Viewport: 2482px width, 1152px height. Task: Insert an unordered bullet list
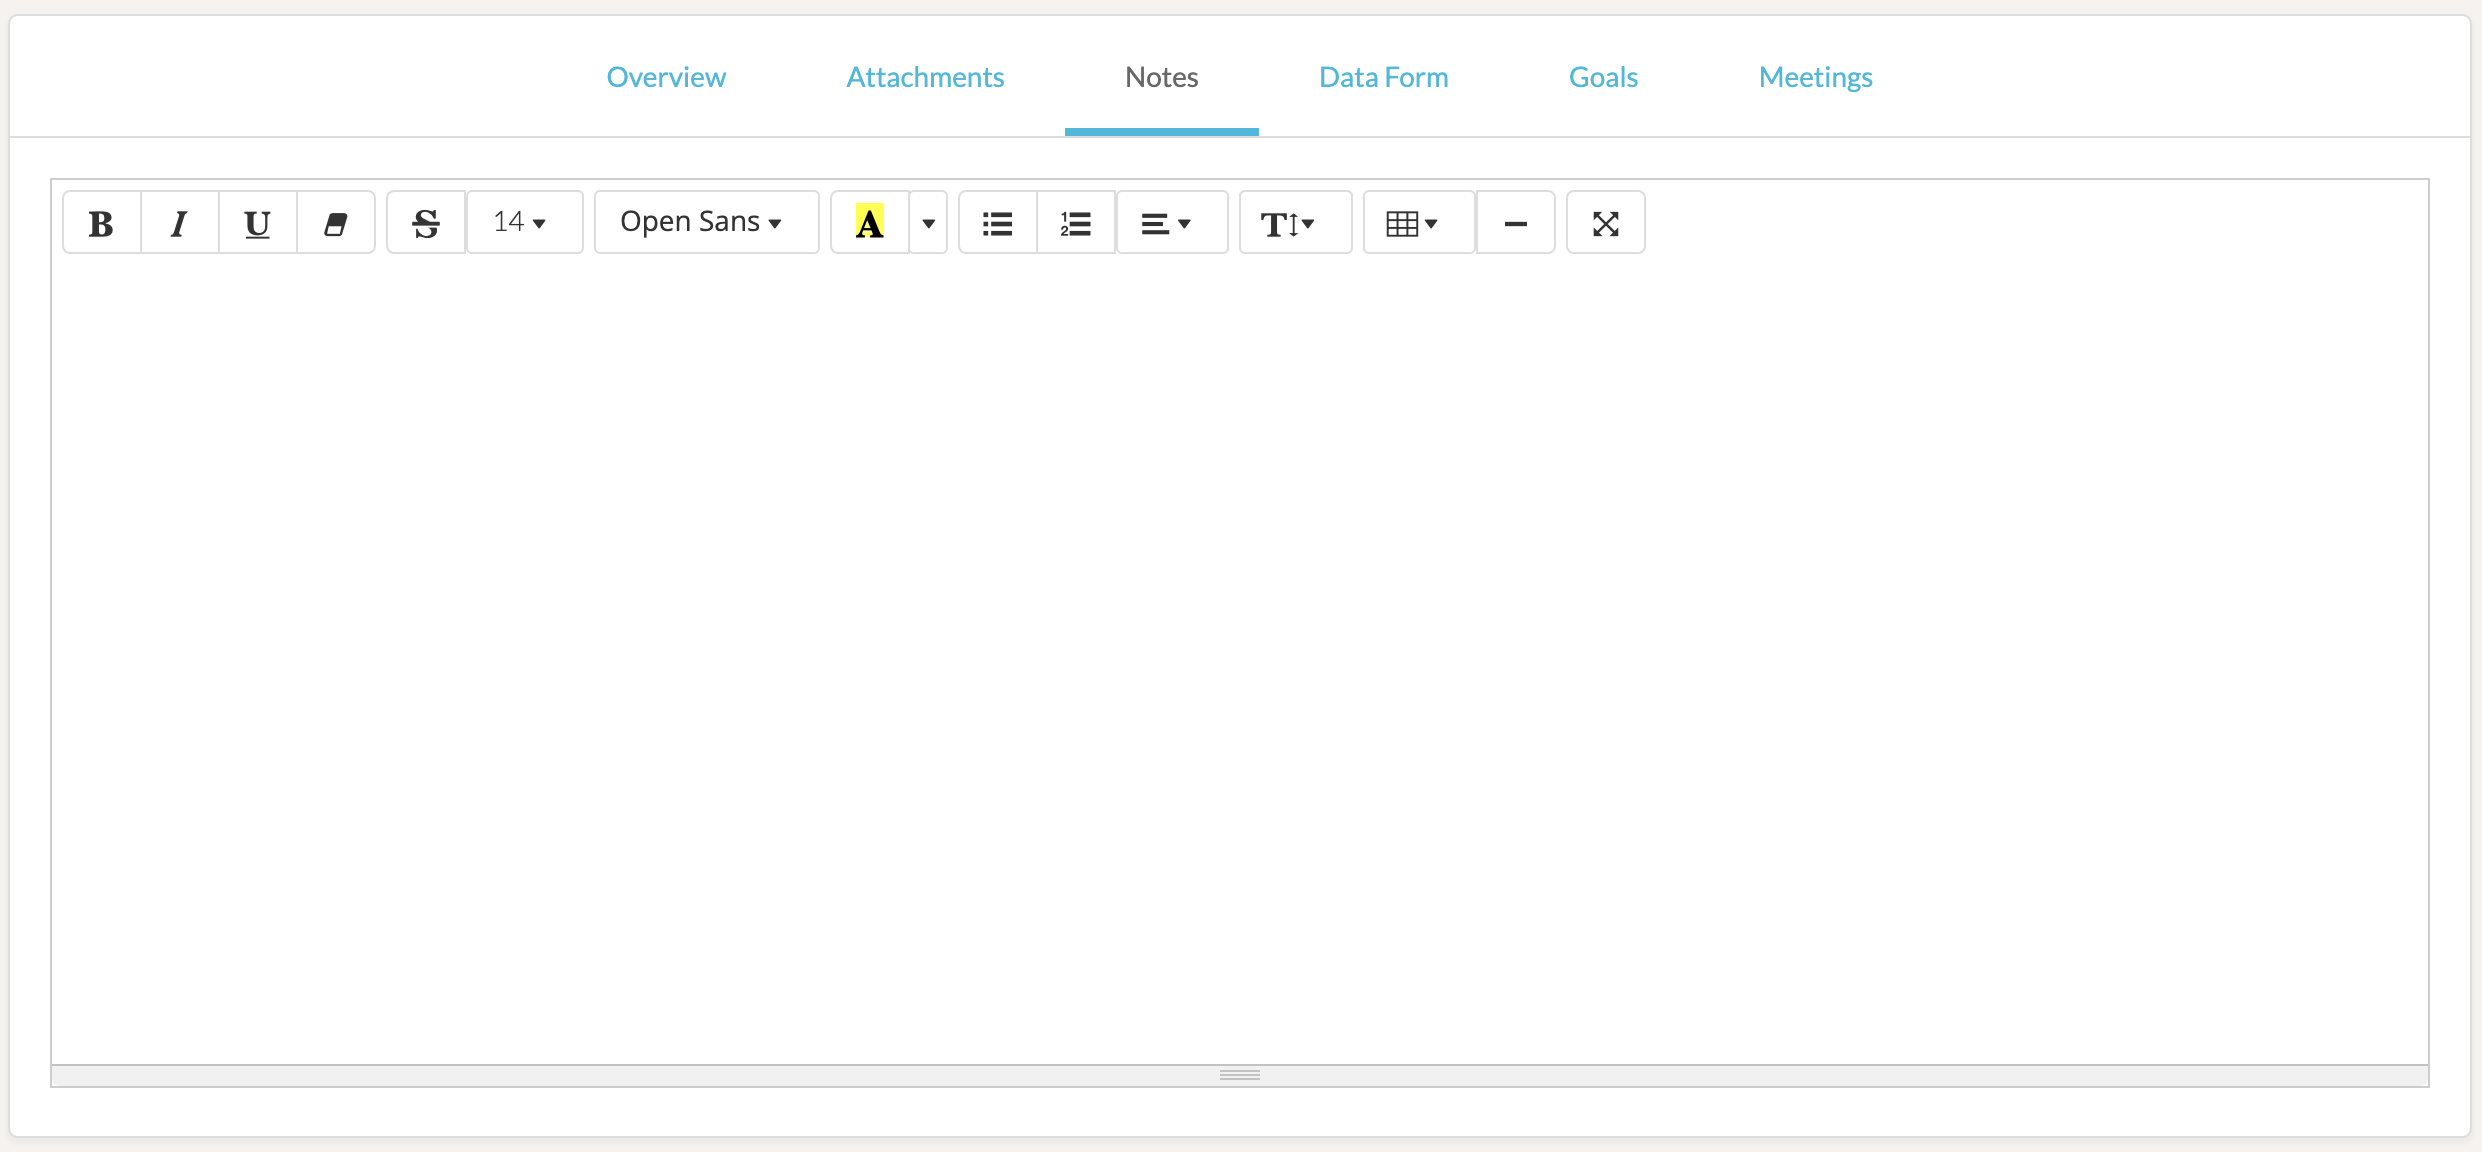click(x=997, y=223)
